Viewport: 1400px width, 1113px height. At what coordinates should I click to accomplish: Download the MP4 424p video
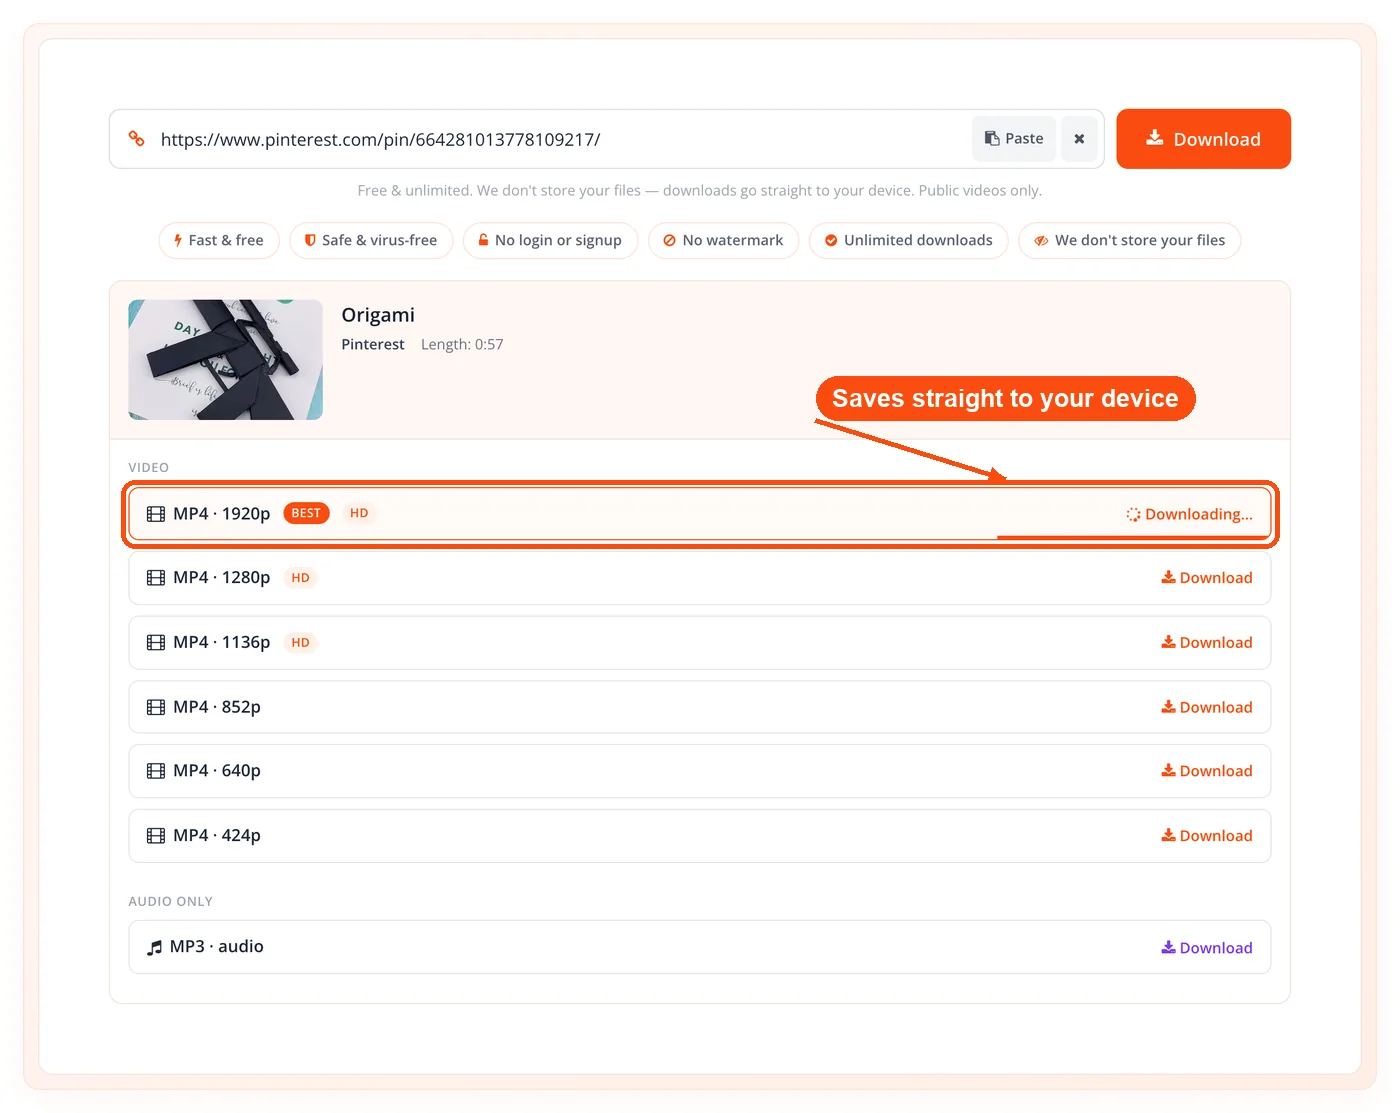tap(1206, 836)
